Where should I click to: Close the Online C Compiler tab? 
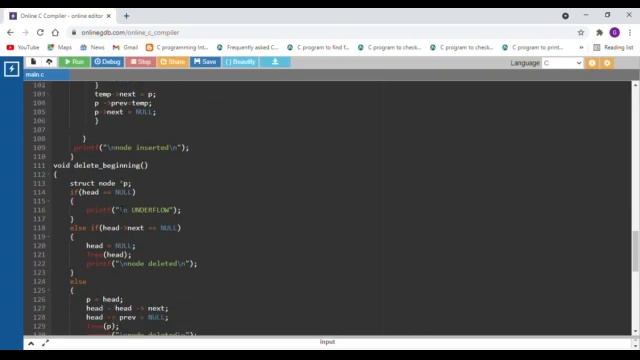[x=109, y=16]
